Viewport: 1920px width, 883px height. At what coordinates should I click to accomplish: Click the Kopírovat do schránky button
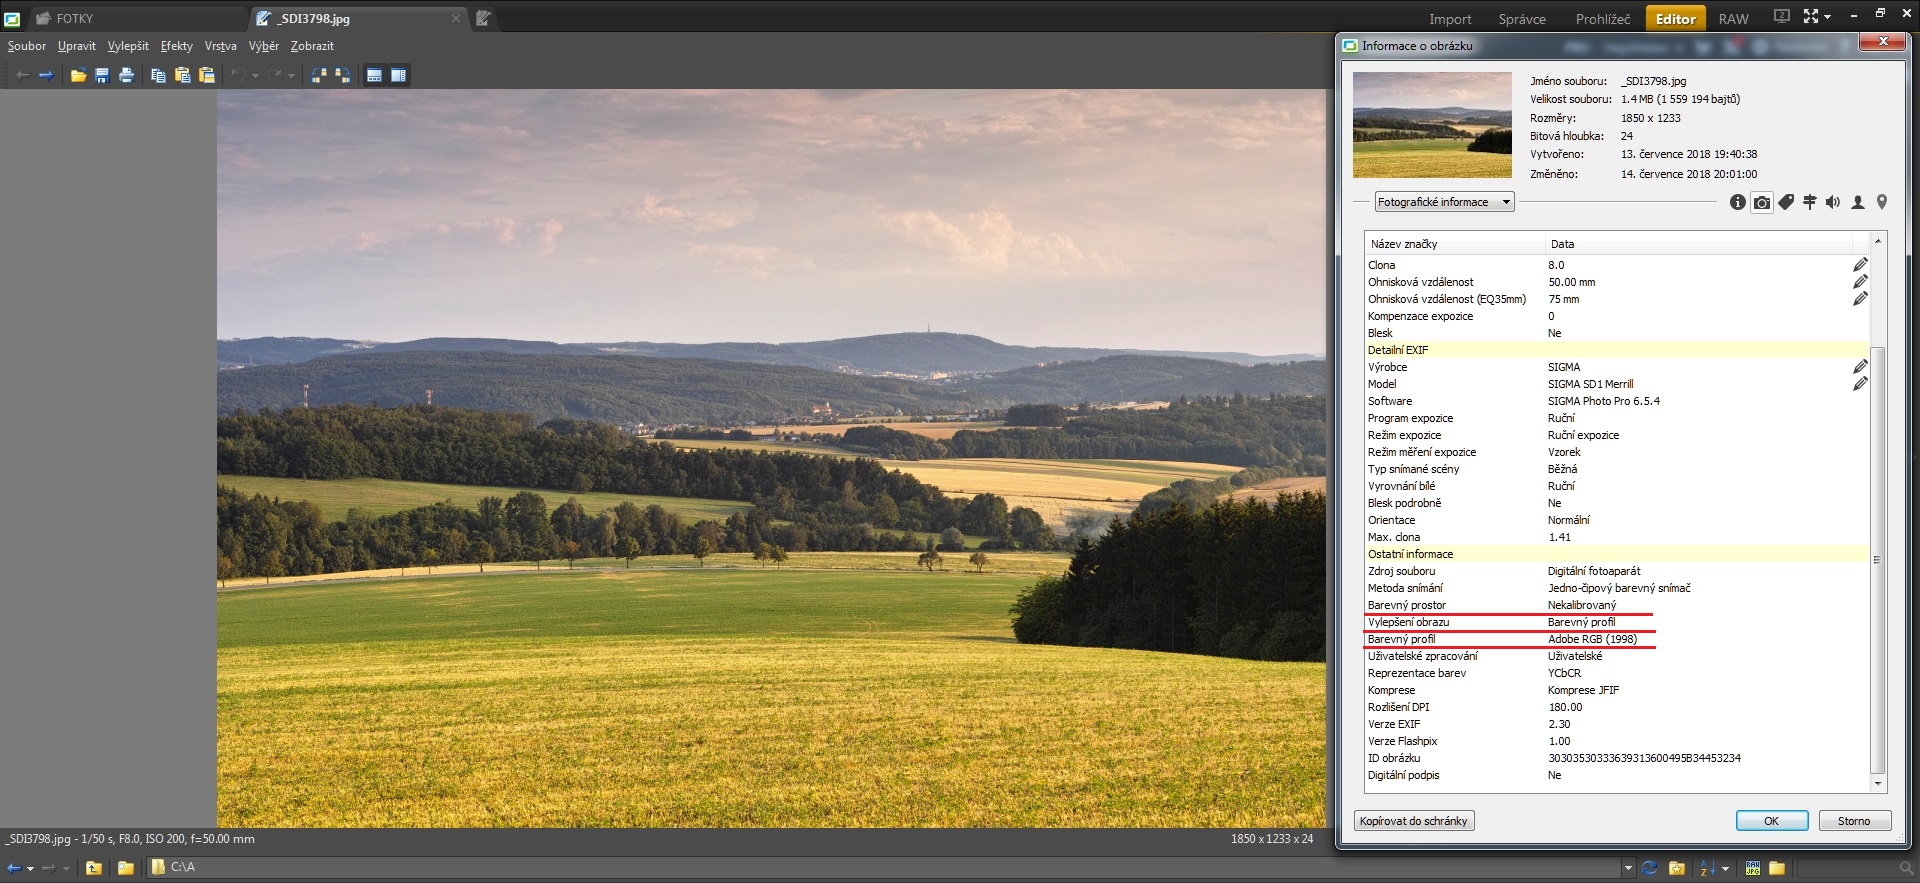click(1413, 821)
